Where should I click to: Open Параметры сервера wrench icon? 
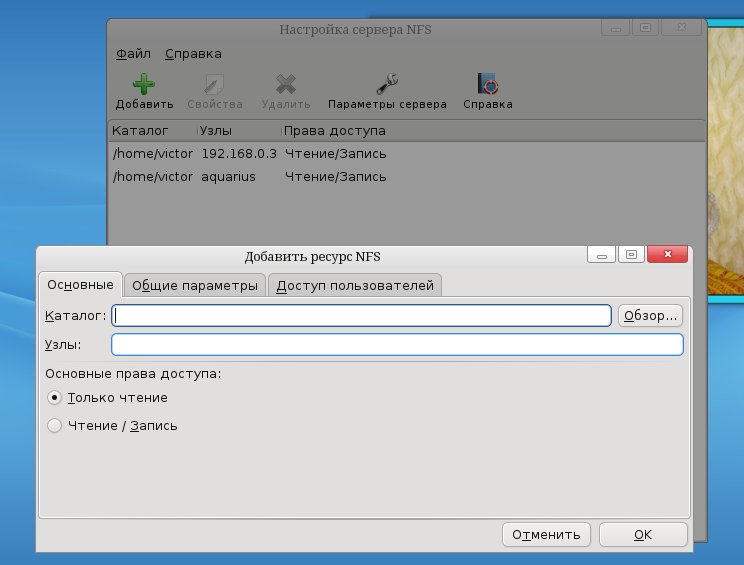(x=387, y=84)
